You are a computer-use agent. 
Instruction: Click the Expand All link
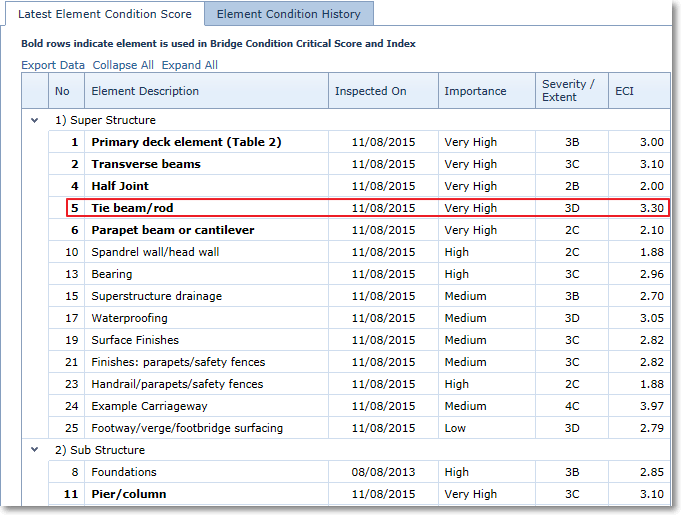pyautogui.click(x=190, y=65)
